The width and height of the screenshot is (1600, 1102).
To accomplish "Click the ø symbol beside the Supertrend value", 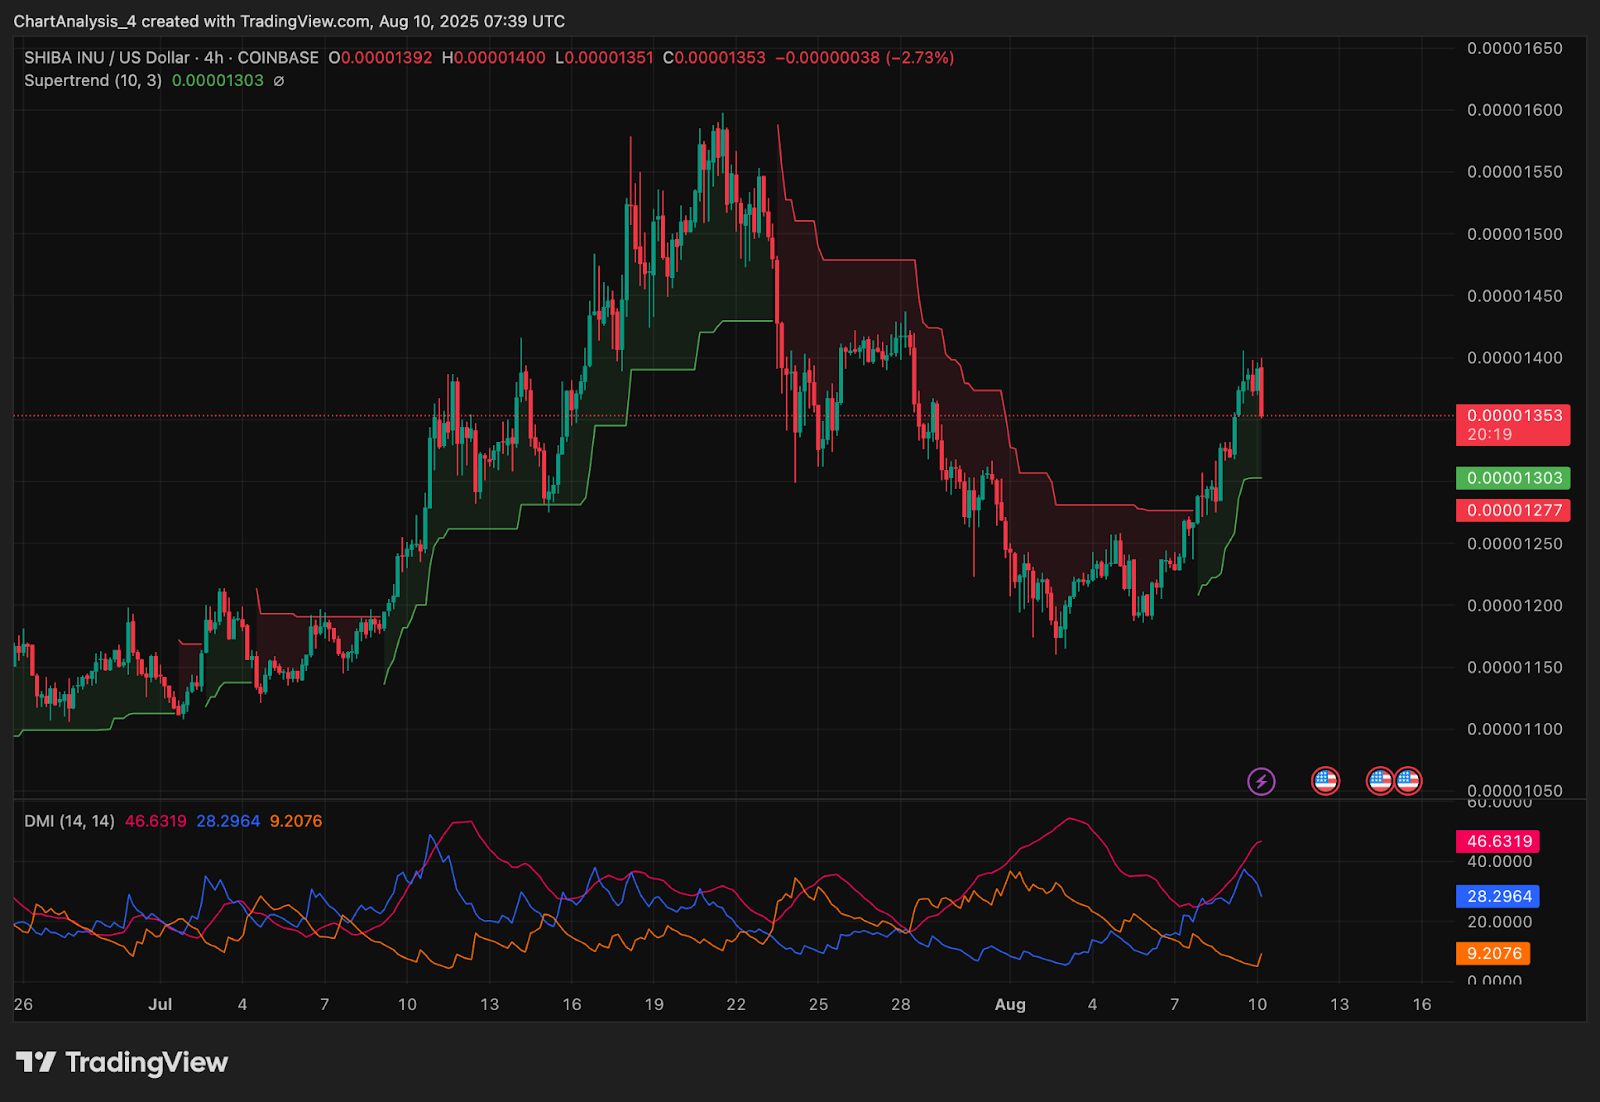I will [279, 81].
